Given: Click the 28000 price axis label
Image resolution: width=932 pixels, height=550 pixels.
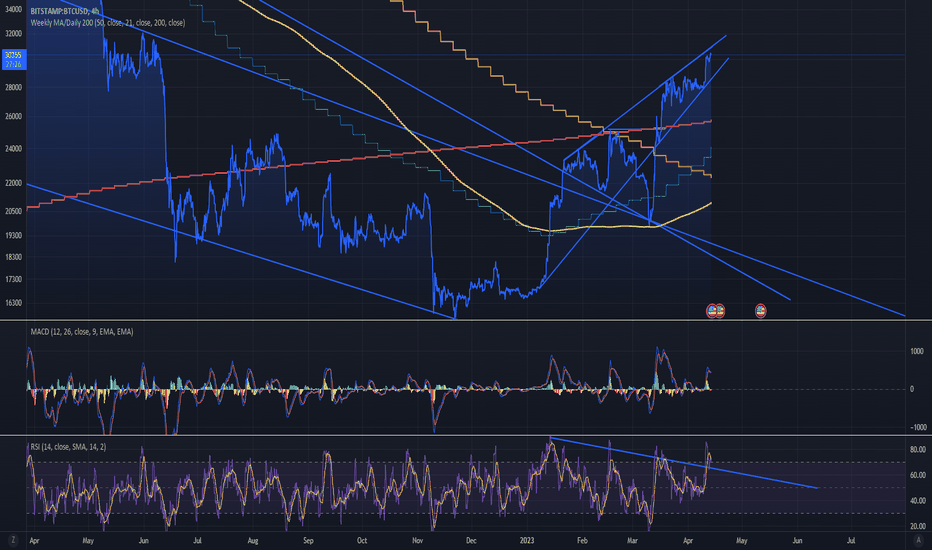Looking at the screenshot, I should [x=13, y=87].
